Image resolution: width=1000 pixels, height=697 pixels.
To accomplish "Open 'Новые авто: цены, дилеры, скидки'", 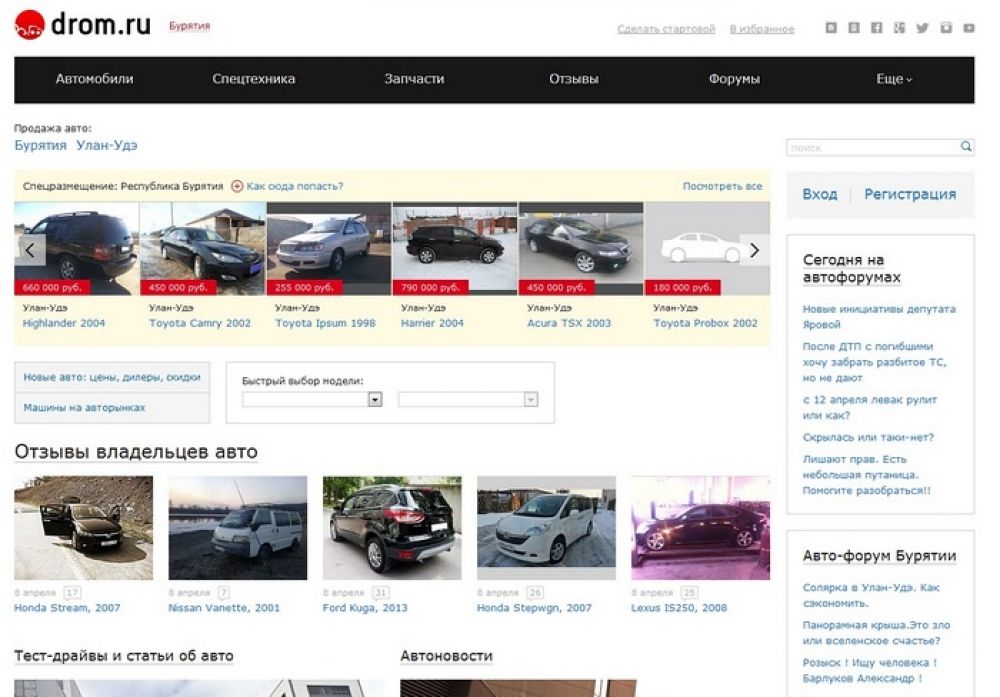I will click(112, 378).
